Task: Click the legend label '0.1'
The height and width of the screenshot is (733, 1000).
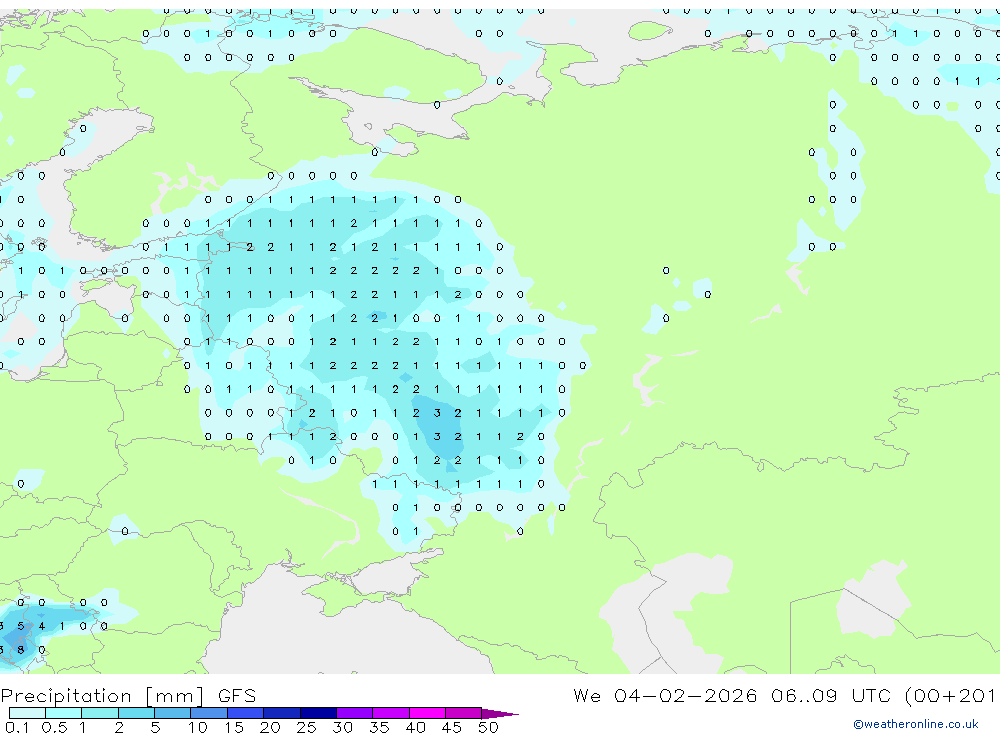Action: [x=17, y=727]
